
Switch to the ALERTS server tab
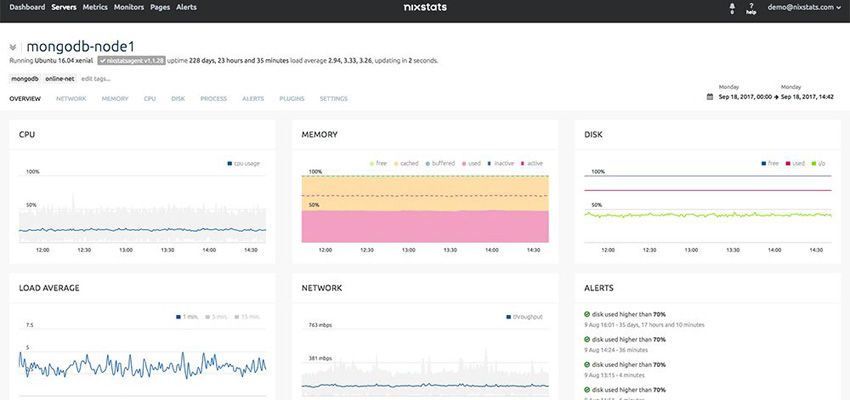point(253,99)
